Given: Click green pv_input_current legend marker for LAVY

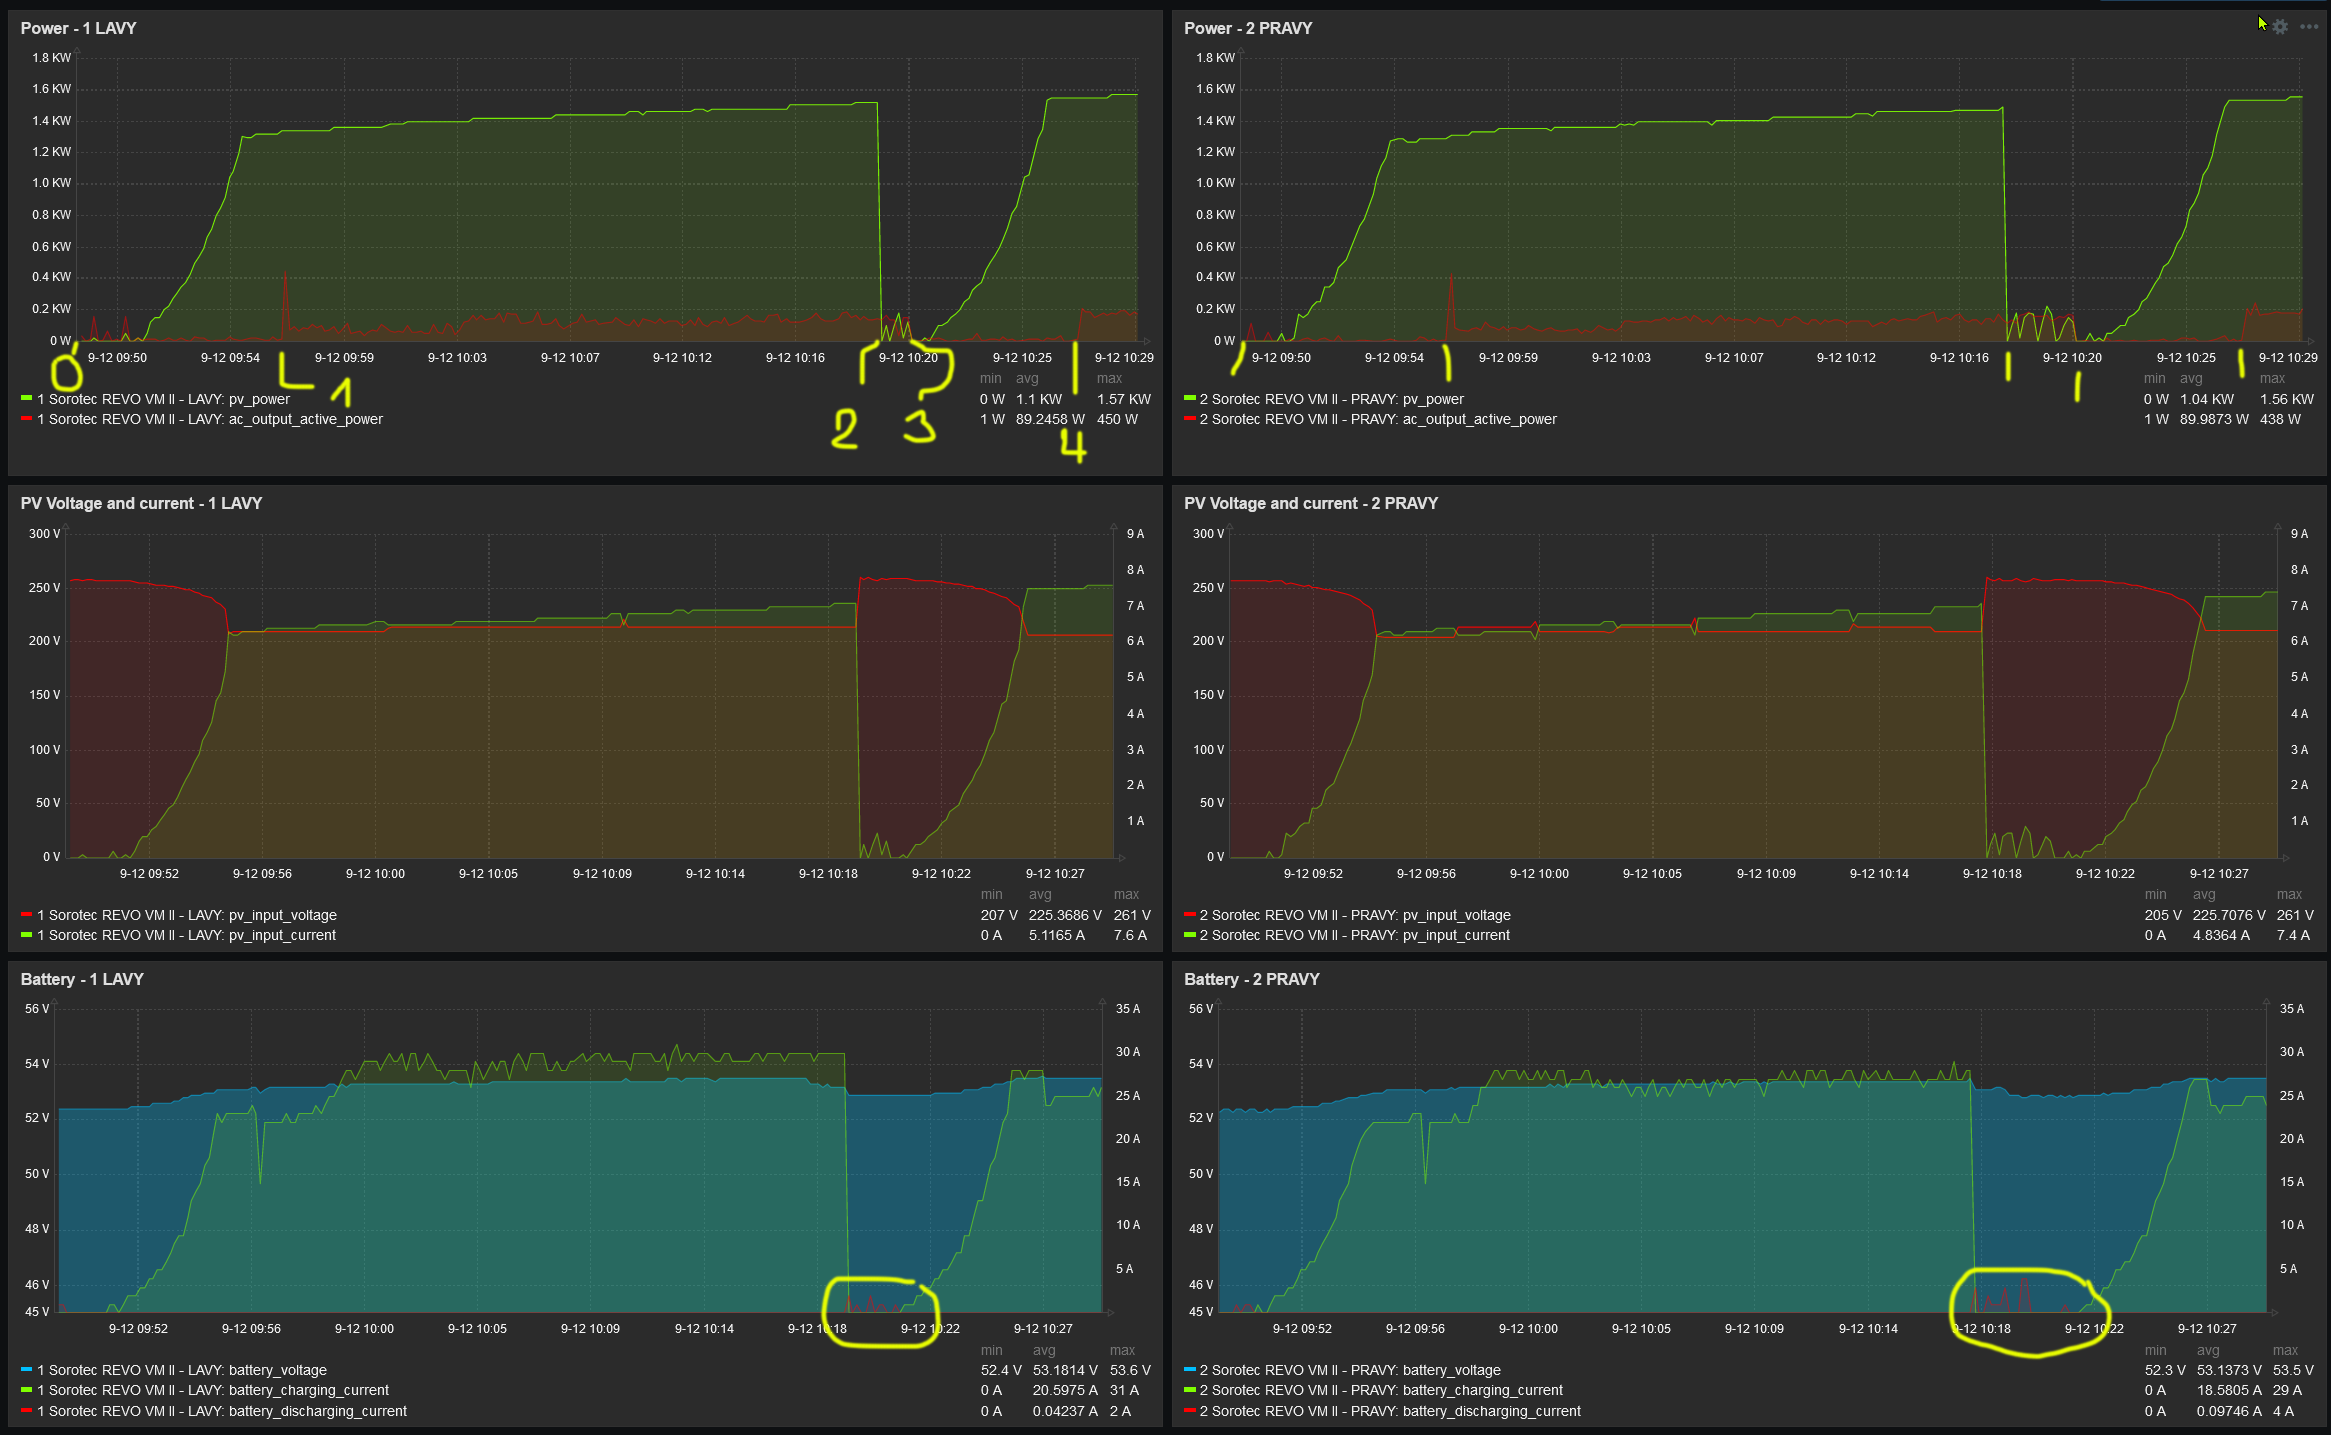Looking at the screenshot, I should point(26,935).
